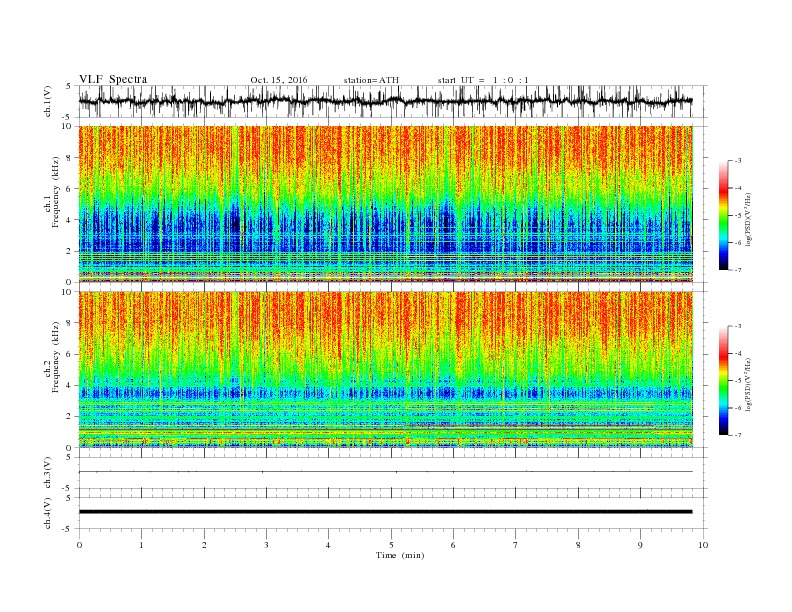Click the thick ch.4 voltage trace band
The image size is (792, 612).
385,512
